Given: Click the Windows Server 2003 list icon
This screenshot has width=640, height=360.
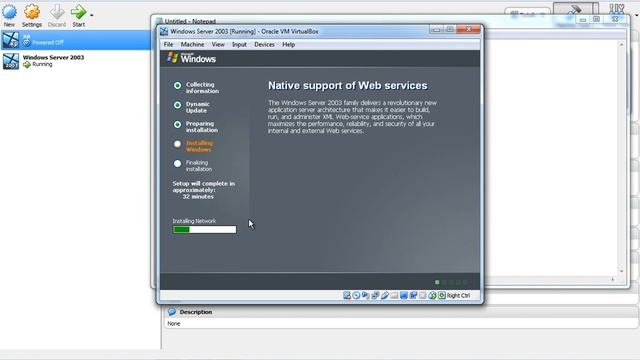Looking at the screenshot, I should click(x=11, y=61).
